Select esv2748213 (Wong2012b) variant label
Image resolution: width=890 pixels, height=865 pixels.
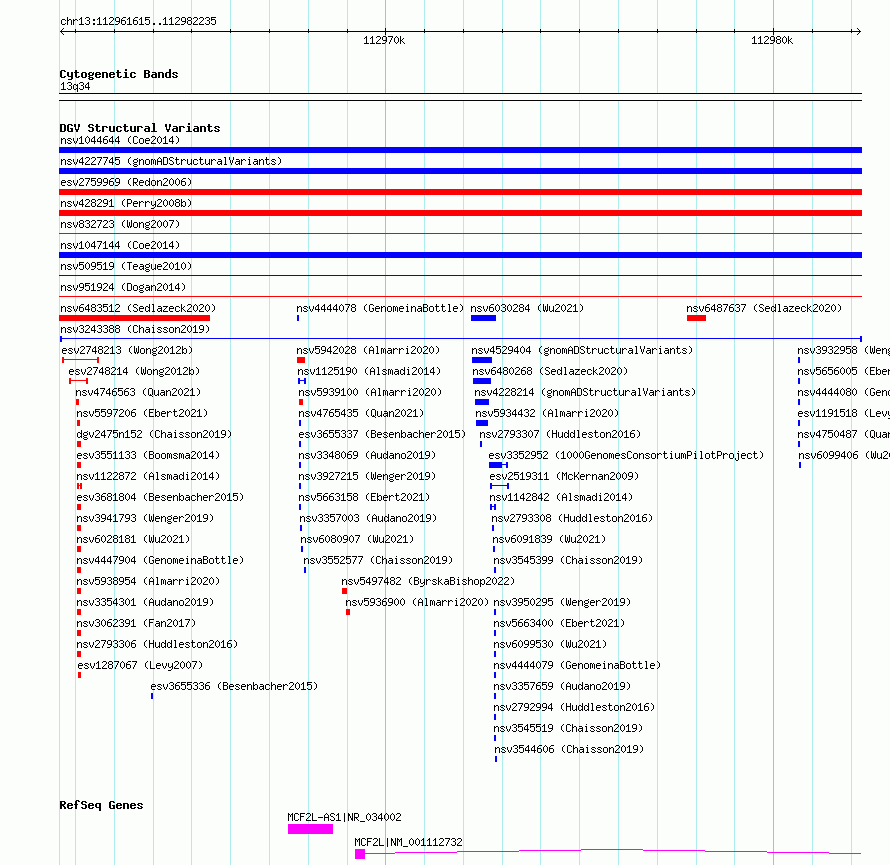coord(127,350)
